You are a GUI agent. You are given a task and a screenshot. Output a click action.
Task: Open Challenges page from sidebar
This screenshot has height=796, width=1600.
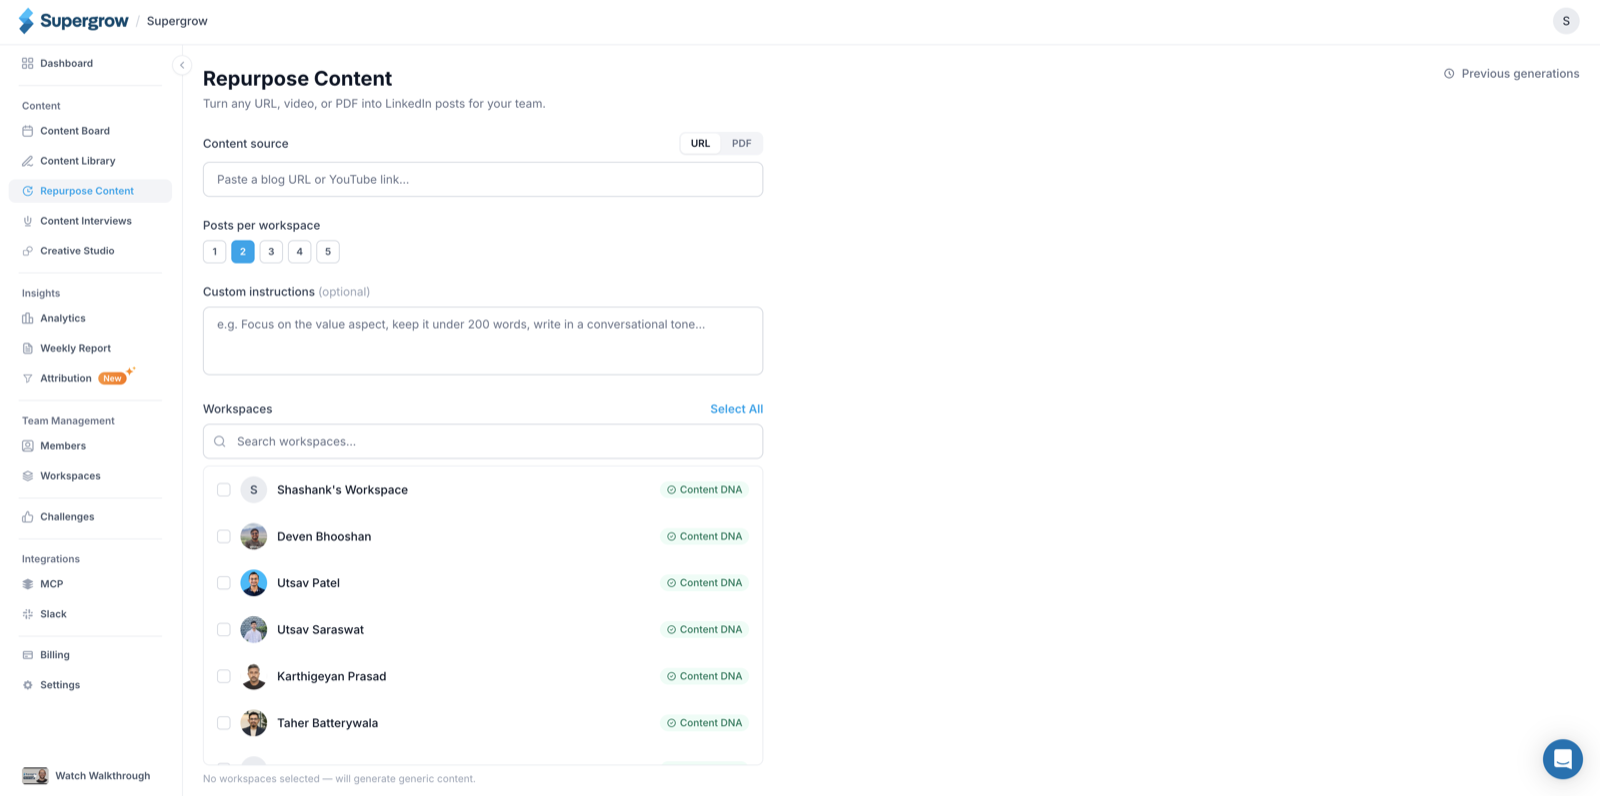tap(90, 517)
